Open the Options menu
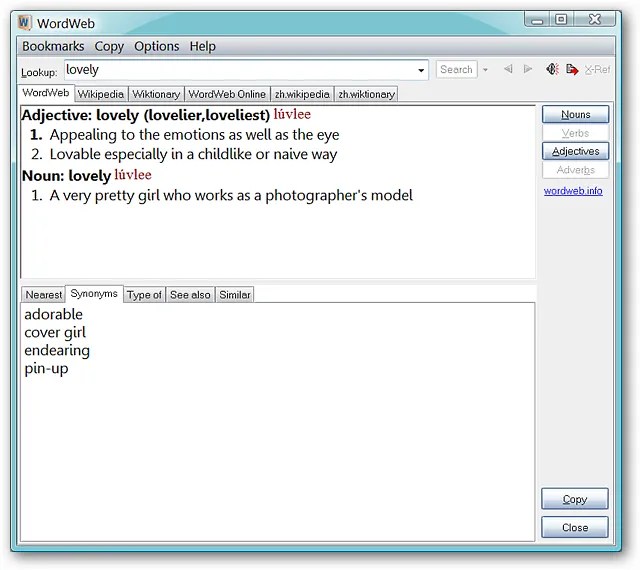The height and width of the screenshot is (570, 640). point(157,46)
